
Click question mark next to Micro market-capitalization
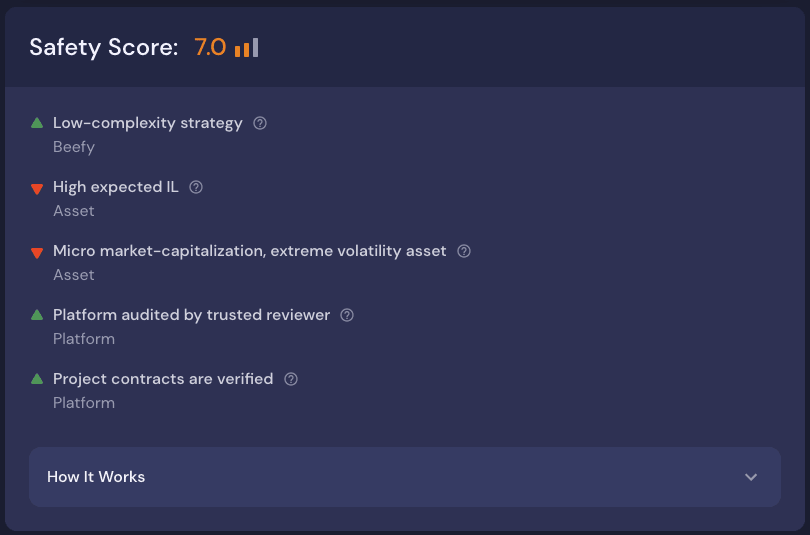(x=464, y=251)
